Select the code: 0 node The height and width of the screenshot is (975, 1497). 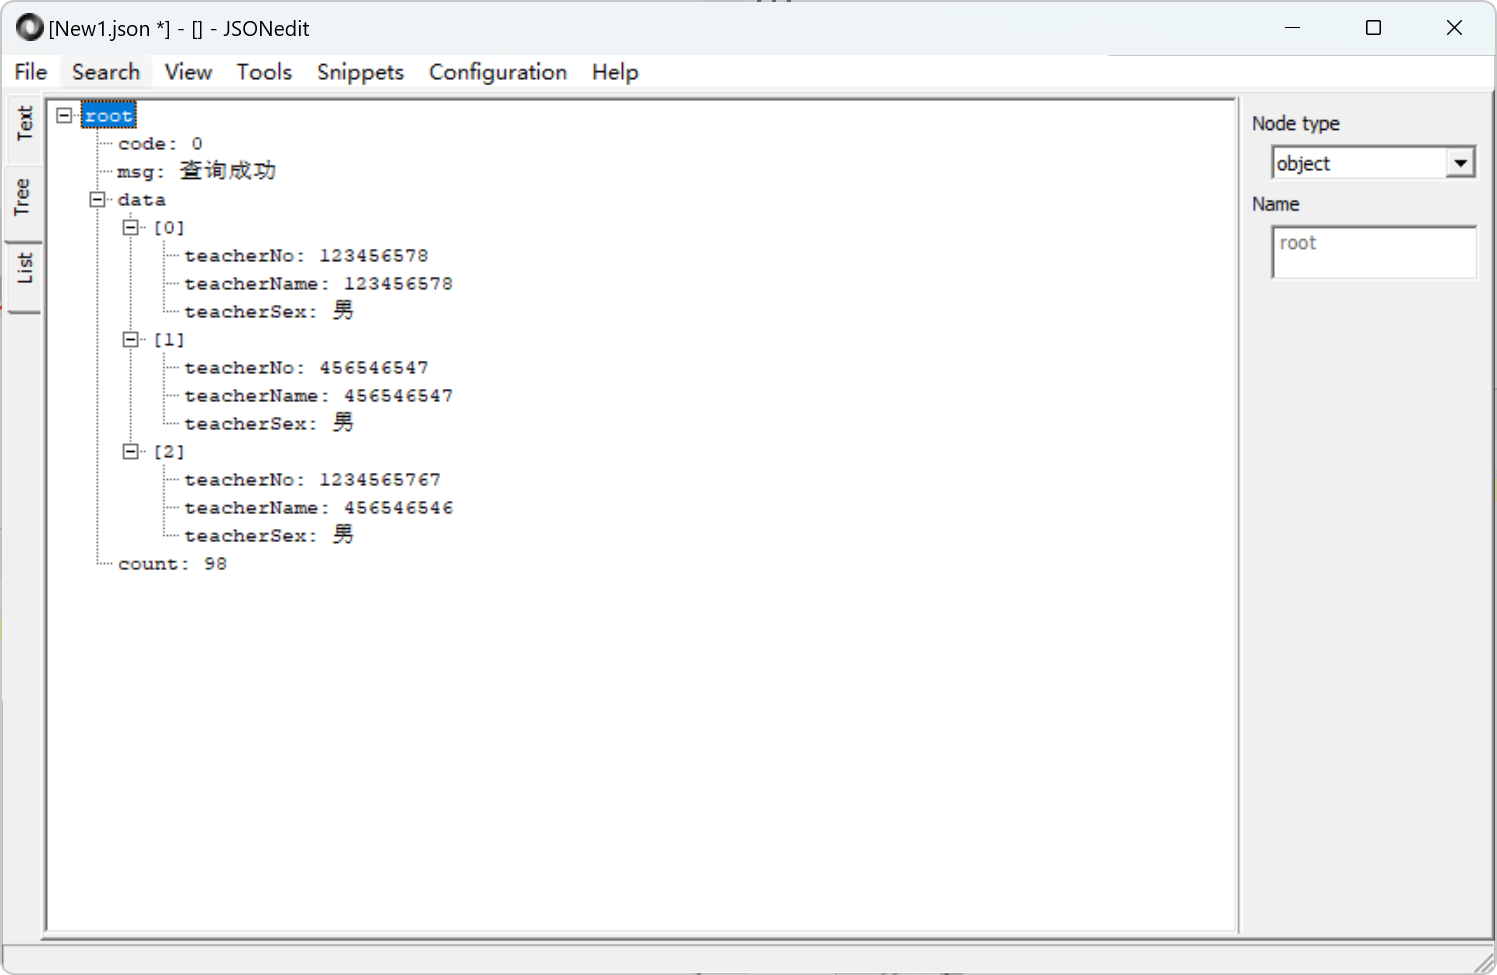tap(160, 144)
